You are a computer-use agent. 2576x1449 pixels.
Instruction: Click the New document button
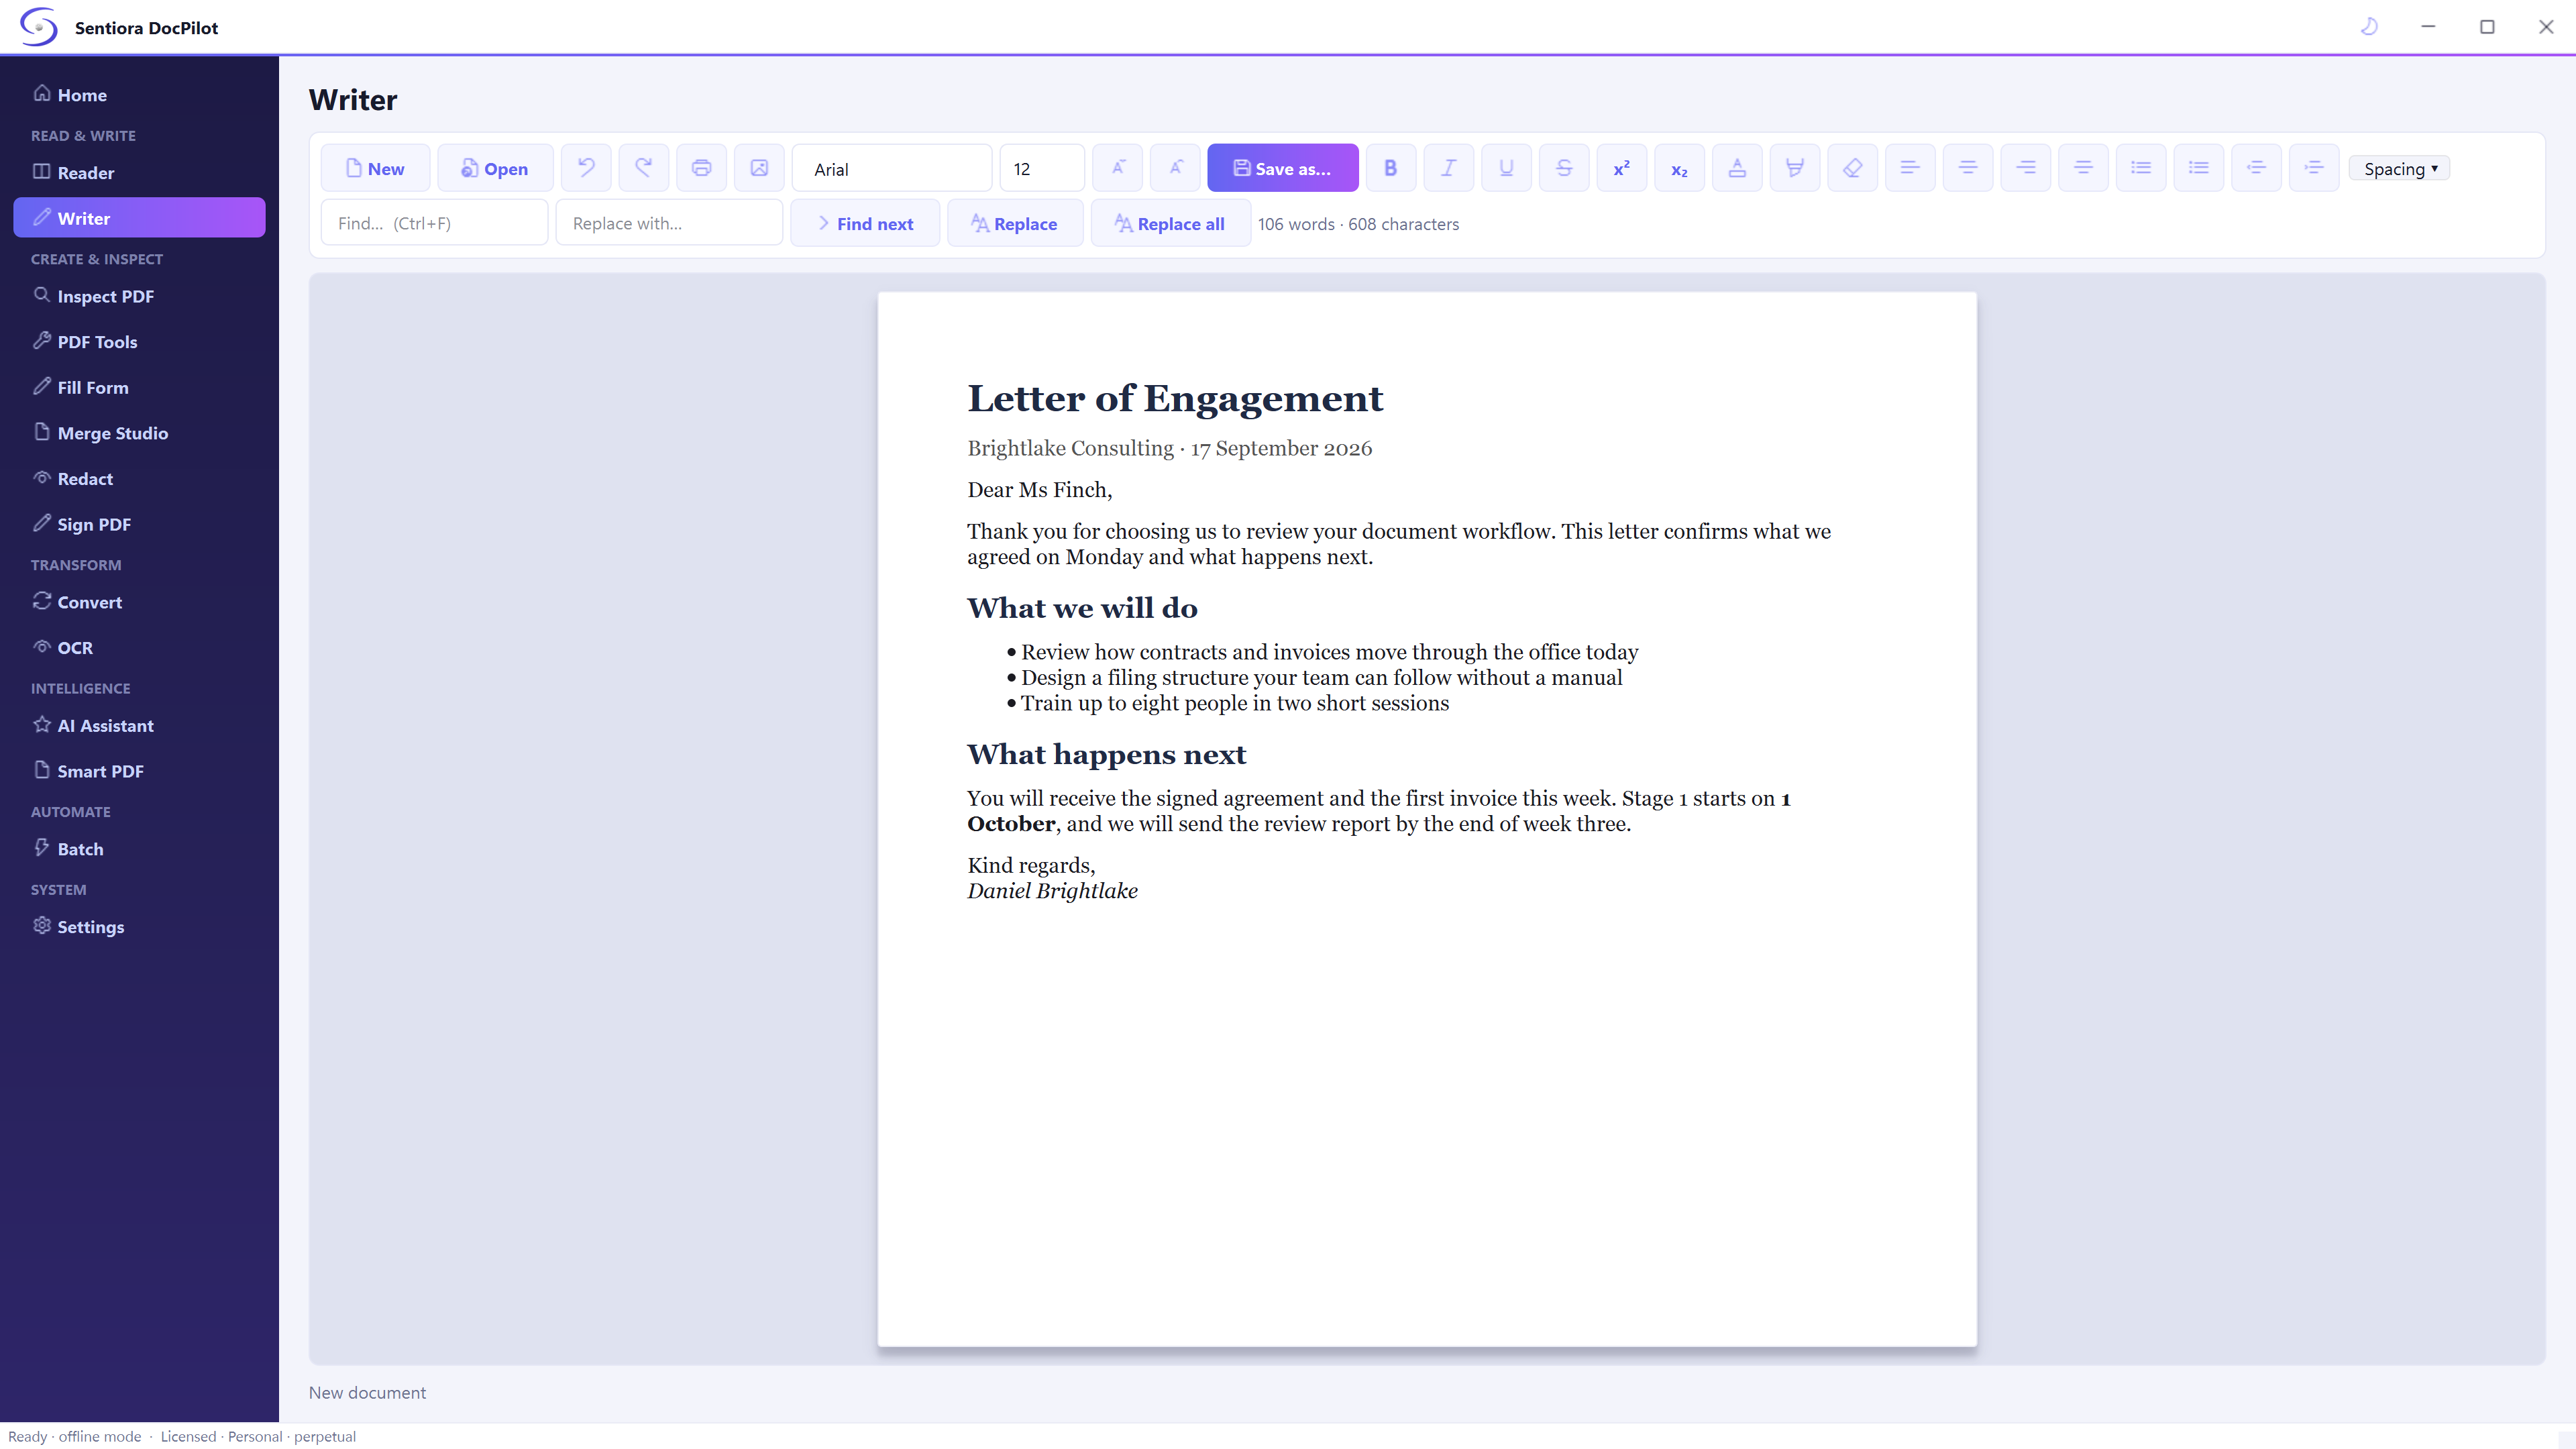375,168
